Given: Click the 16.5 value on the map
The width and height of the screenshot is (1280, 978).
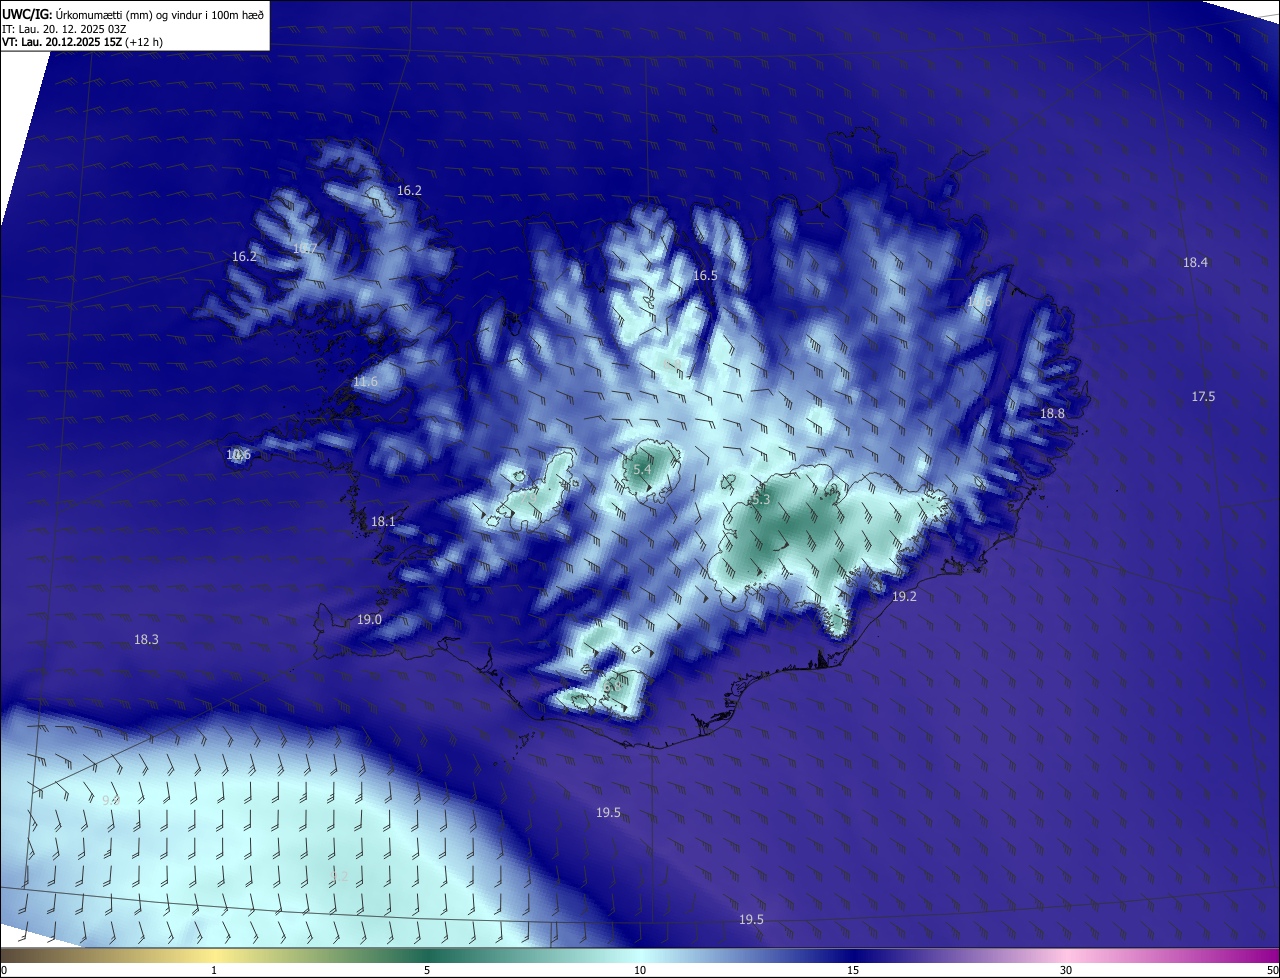Looking at the screenshot, I should click(x=706, y=275).
